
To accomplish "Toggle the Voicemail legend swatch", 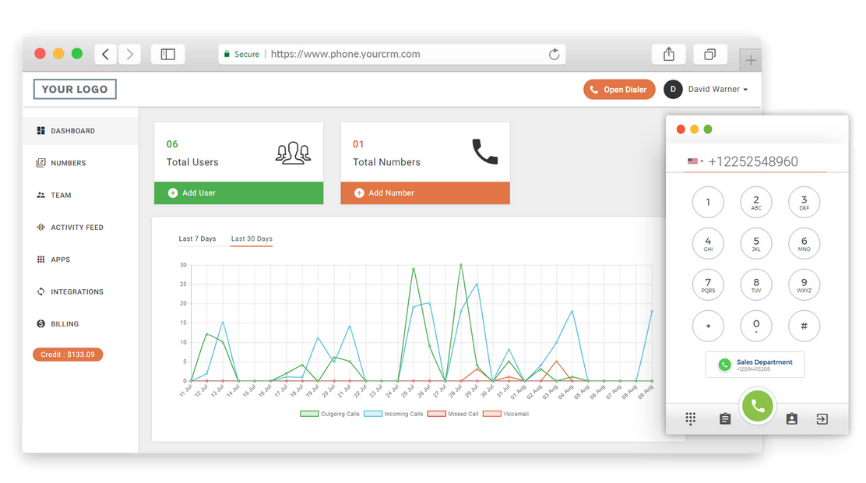I will [492, 413].
